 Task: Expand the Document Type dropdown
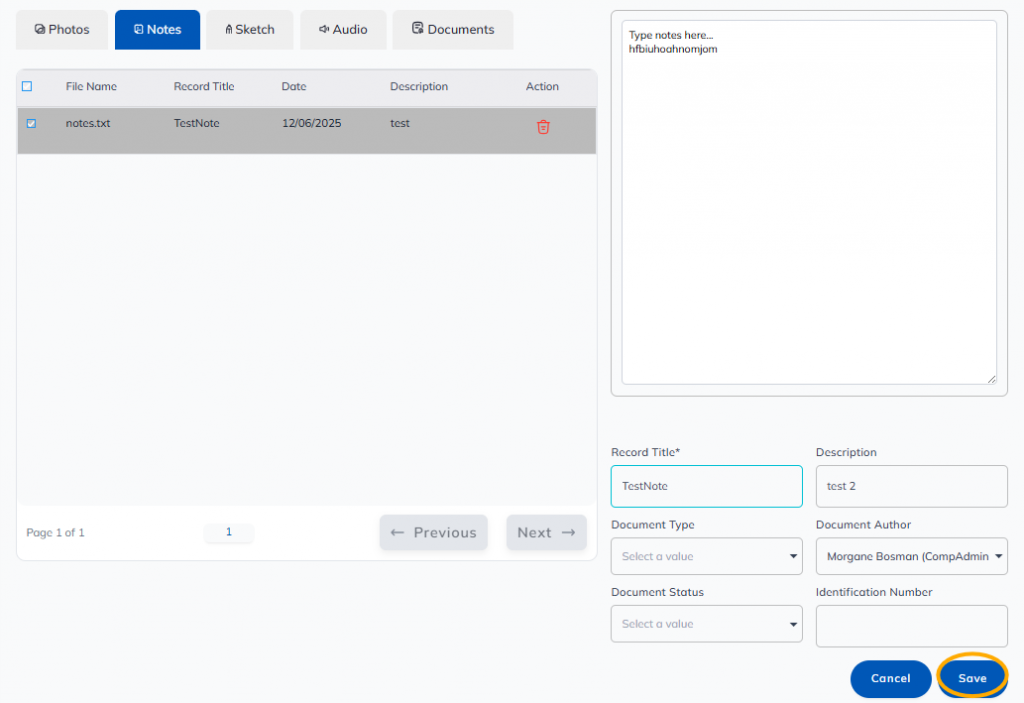[x=706, y=556]
